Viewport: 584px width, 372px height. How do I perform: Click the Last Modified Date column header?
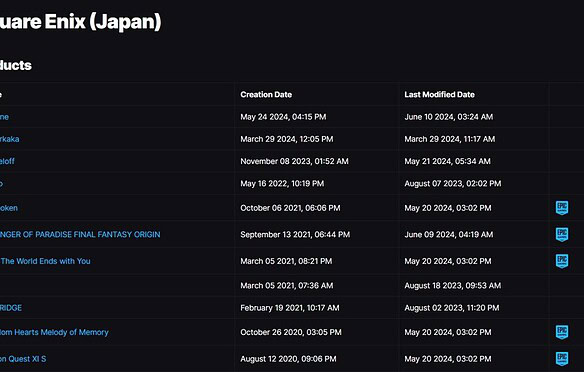[439, 95]
